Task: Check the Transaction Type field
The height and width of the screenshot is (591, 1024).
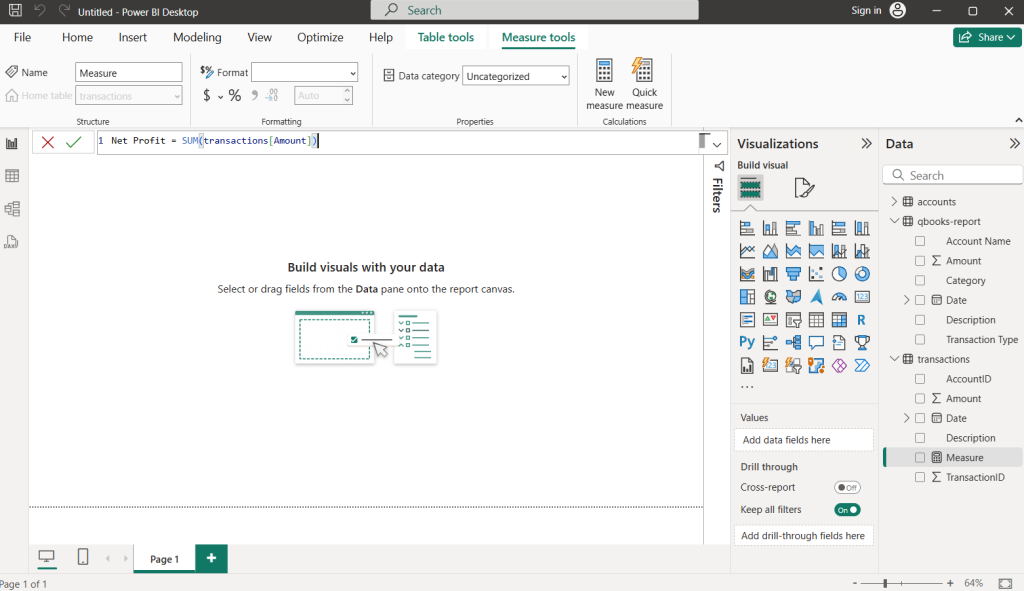Action: [x=920, y=339]
